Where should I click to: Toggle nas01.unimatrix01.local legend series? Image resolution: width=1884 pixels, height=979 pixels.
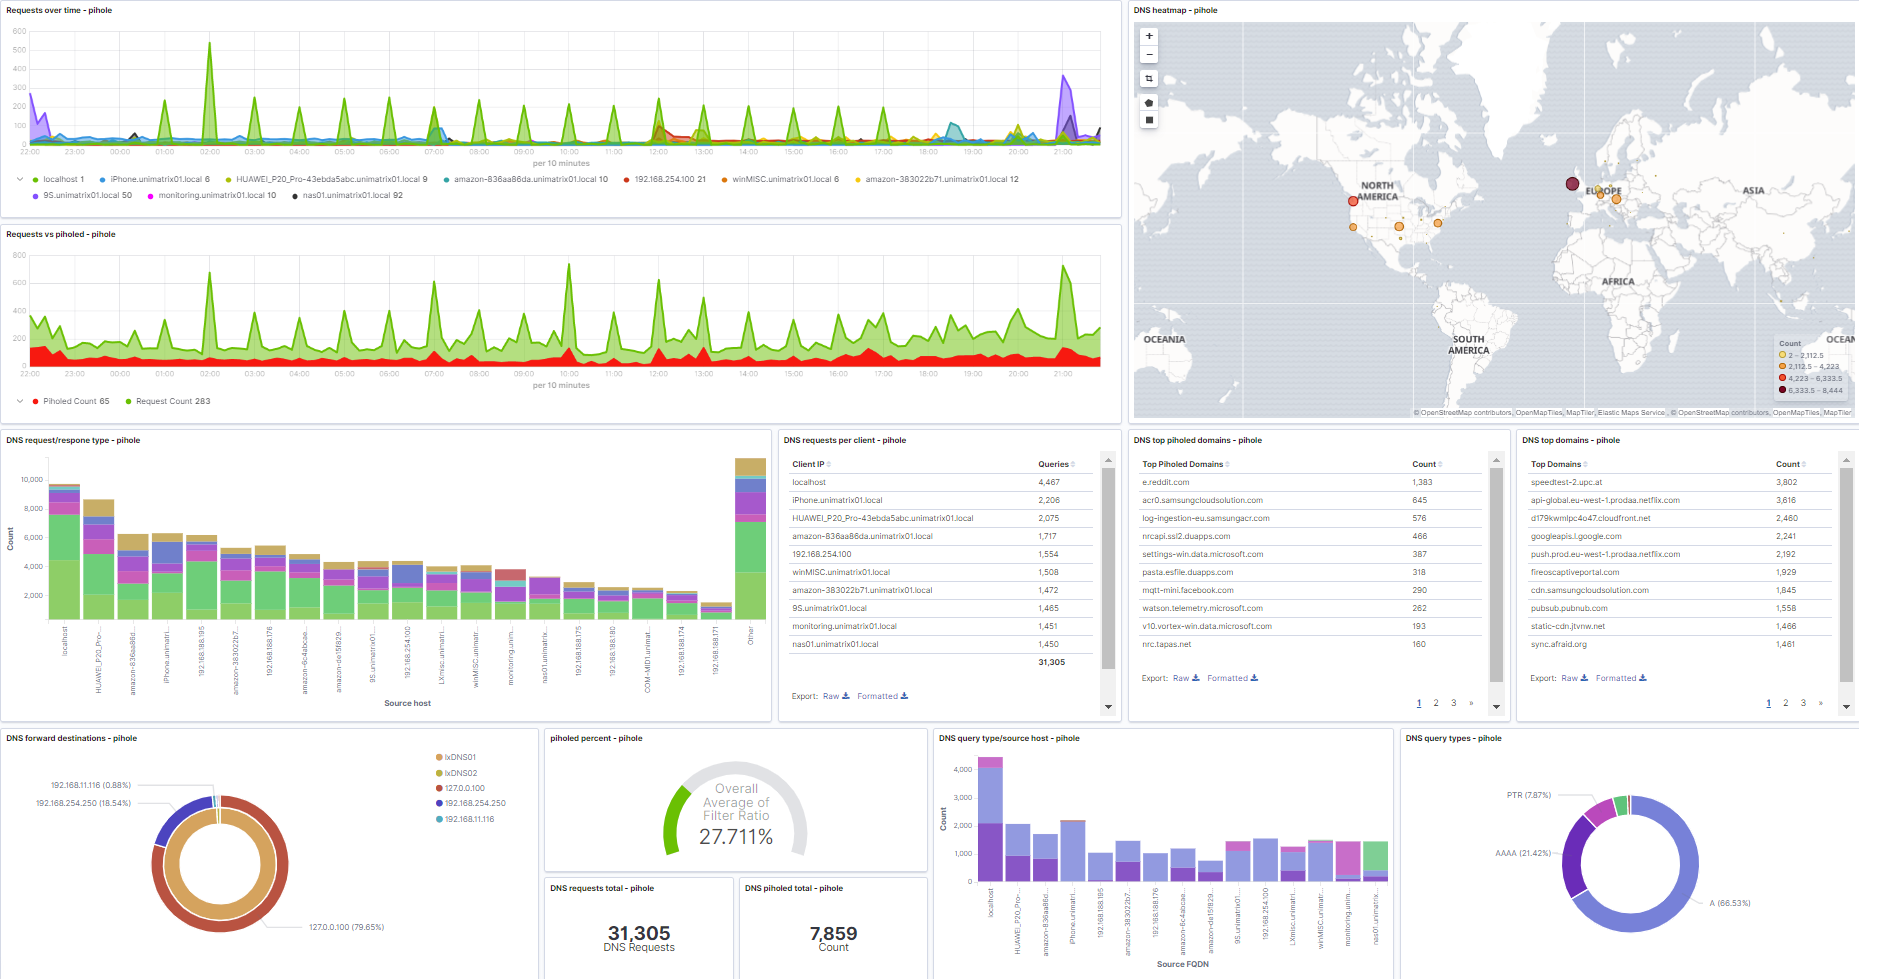(347, 196)
